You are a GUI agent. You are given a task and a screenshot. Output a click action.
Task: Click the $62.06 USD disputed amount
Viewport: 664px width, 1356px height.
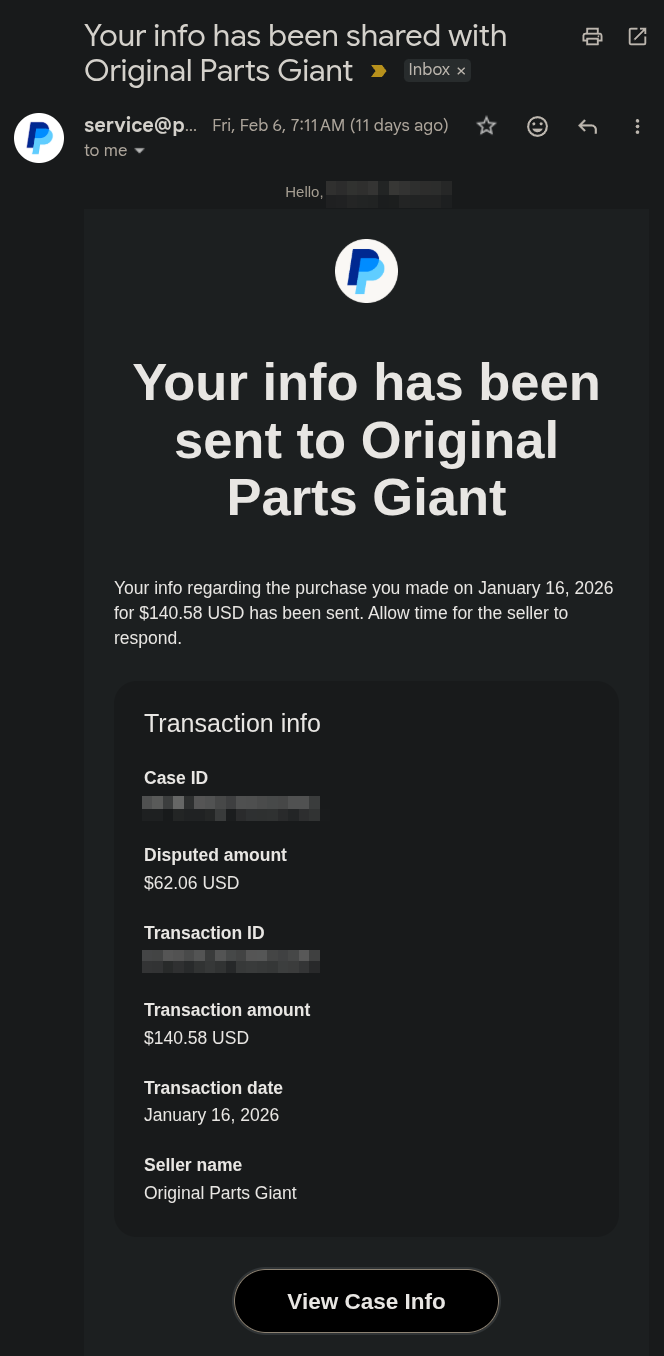(x=192, y=883)
